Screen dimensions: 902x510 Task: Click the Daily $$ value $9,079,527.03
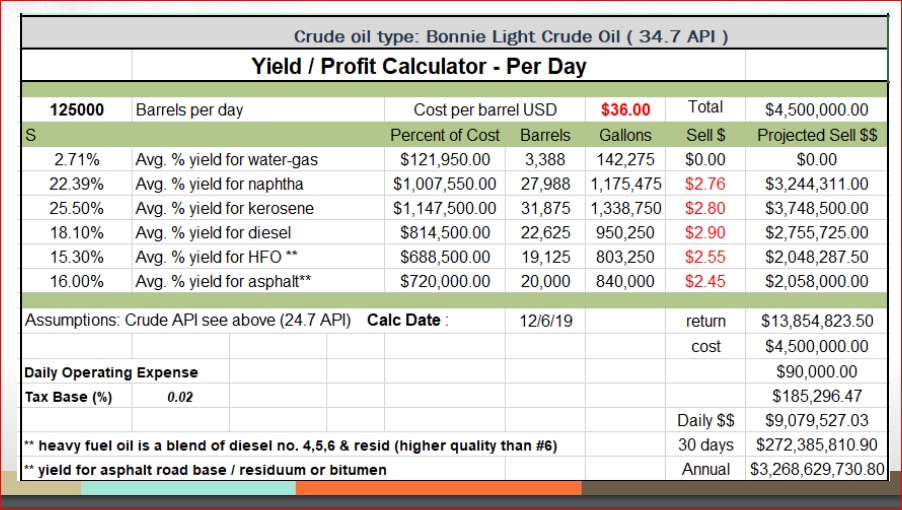coord(817,421)
